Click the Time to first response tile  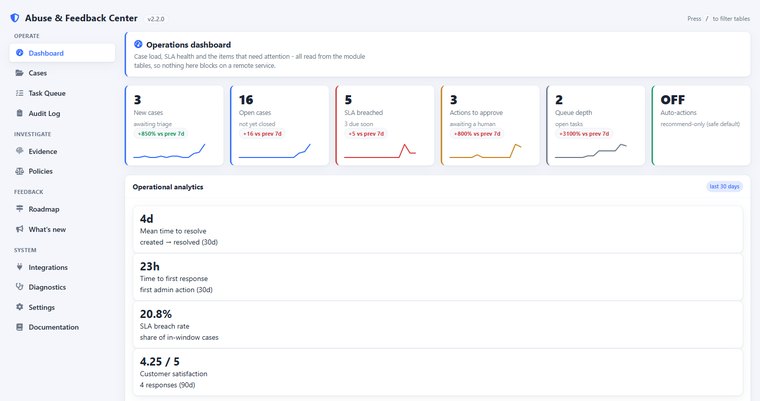point(438,277)
